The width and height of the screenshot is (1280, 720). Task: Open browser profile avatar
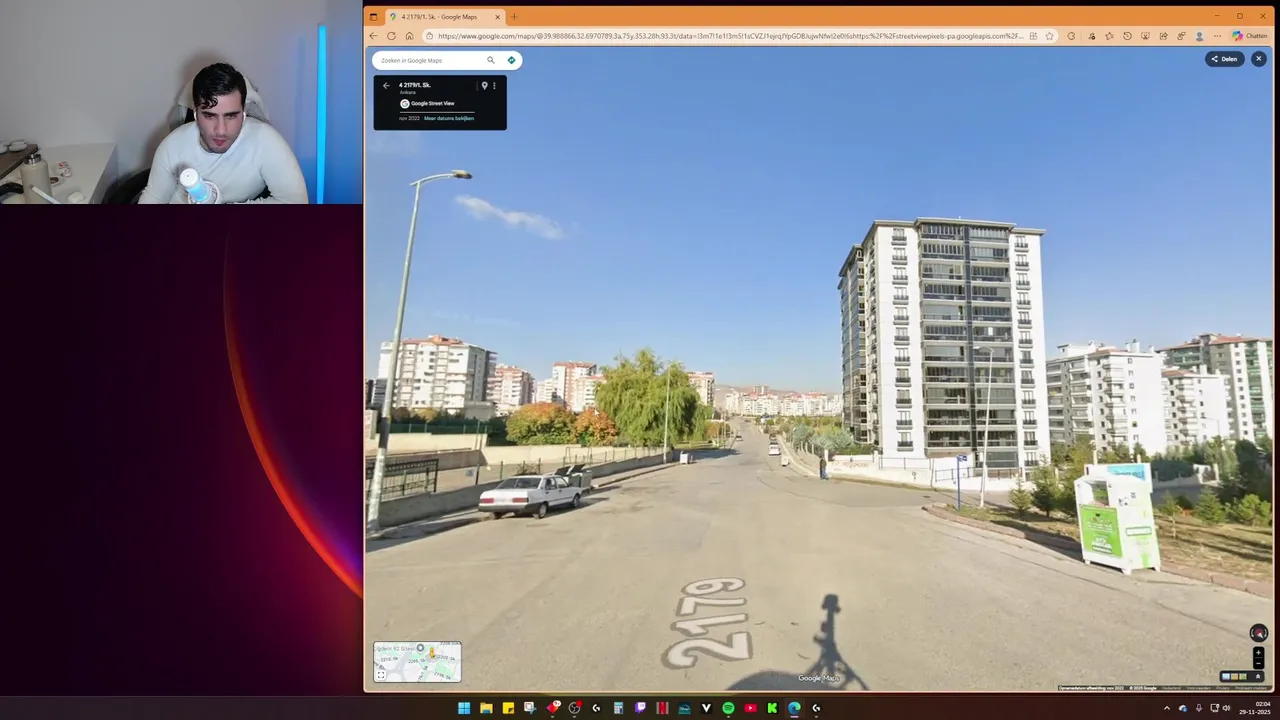(1199, 36)
